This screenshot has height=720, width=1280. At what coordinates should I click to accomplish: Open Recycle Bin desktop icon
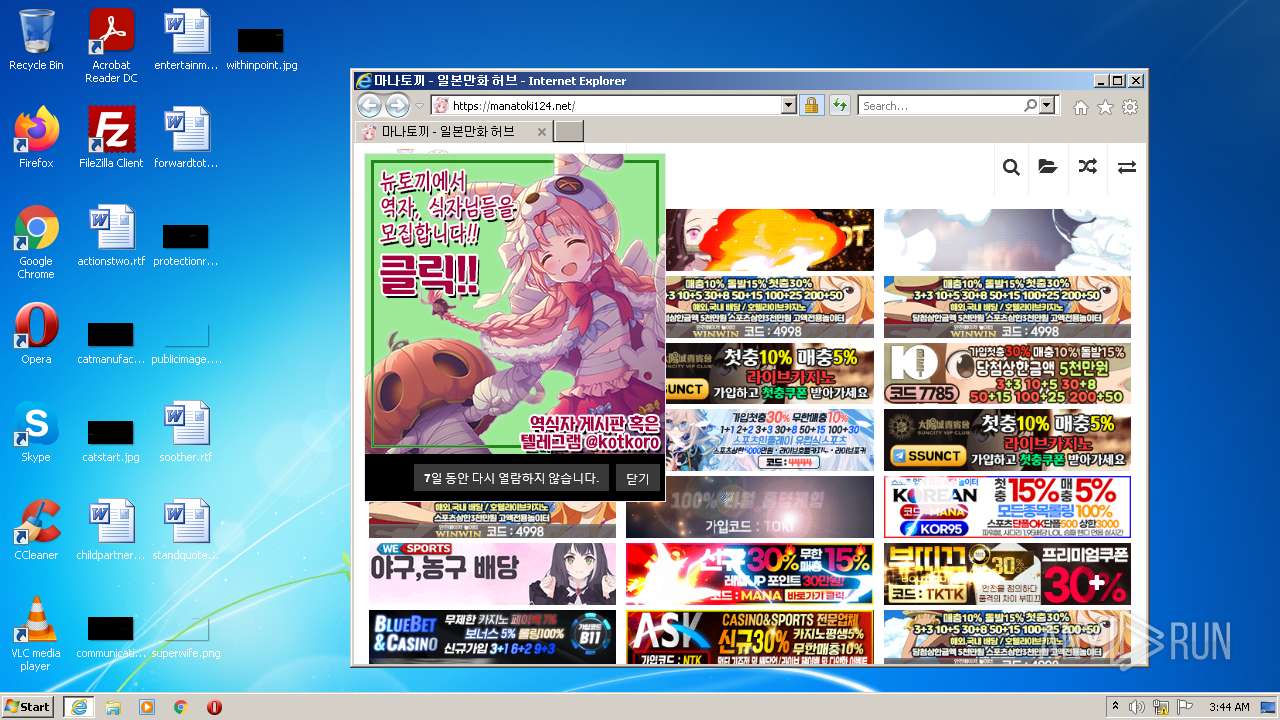tap(36, 40)
